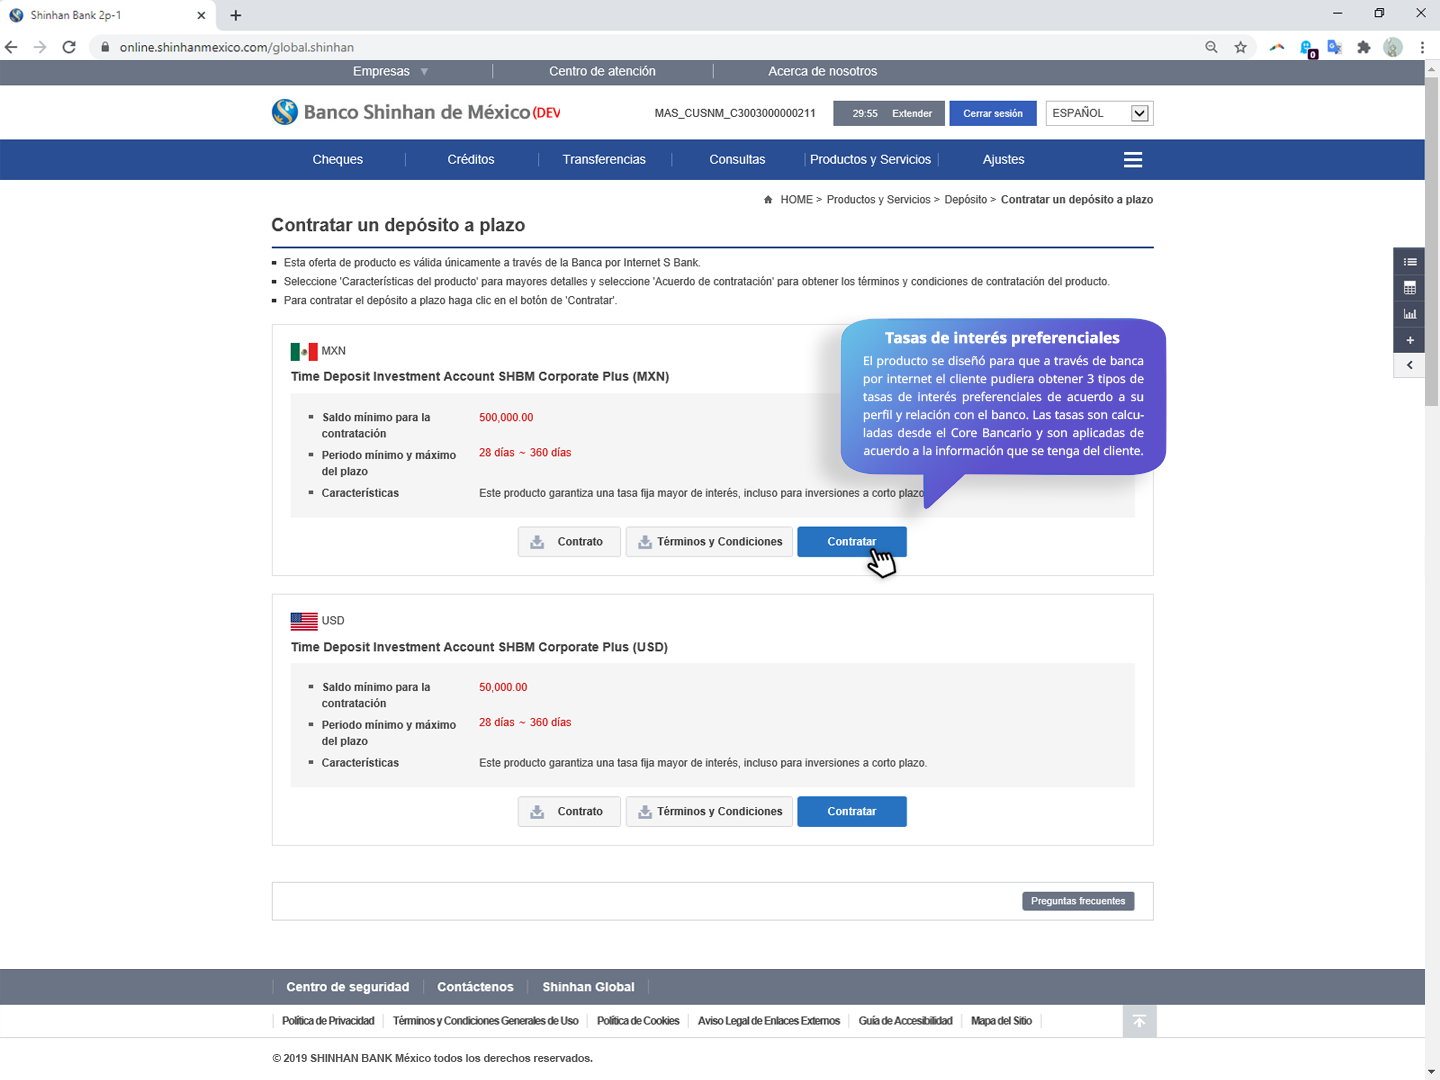
Task: Click the site lock security icon
Action: 105,47
